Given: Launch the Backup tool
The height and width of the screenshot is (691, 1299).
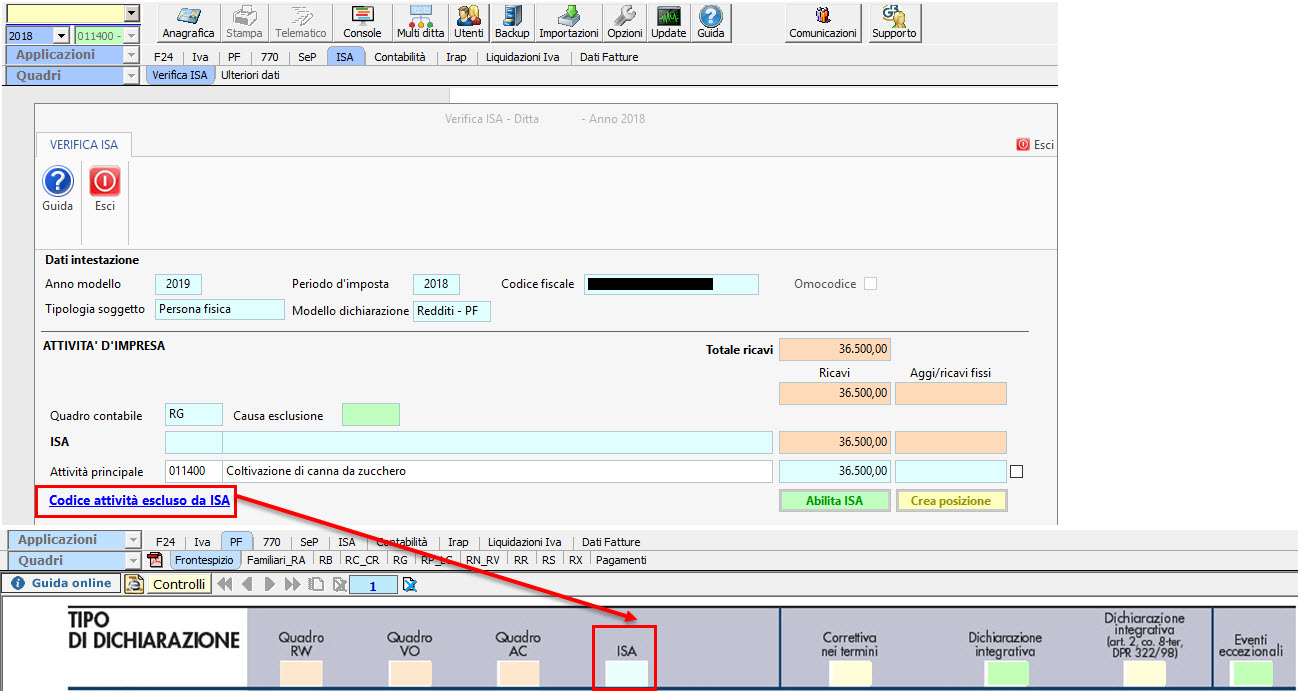Looking at the screenshot, I should click(x=512, y=23).
